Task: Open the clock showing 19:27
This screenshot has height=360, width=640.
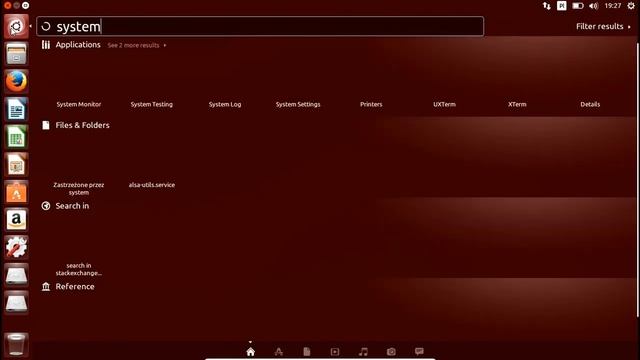Action: (613, 6)
